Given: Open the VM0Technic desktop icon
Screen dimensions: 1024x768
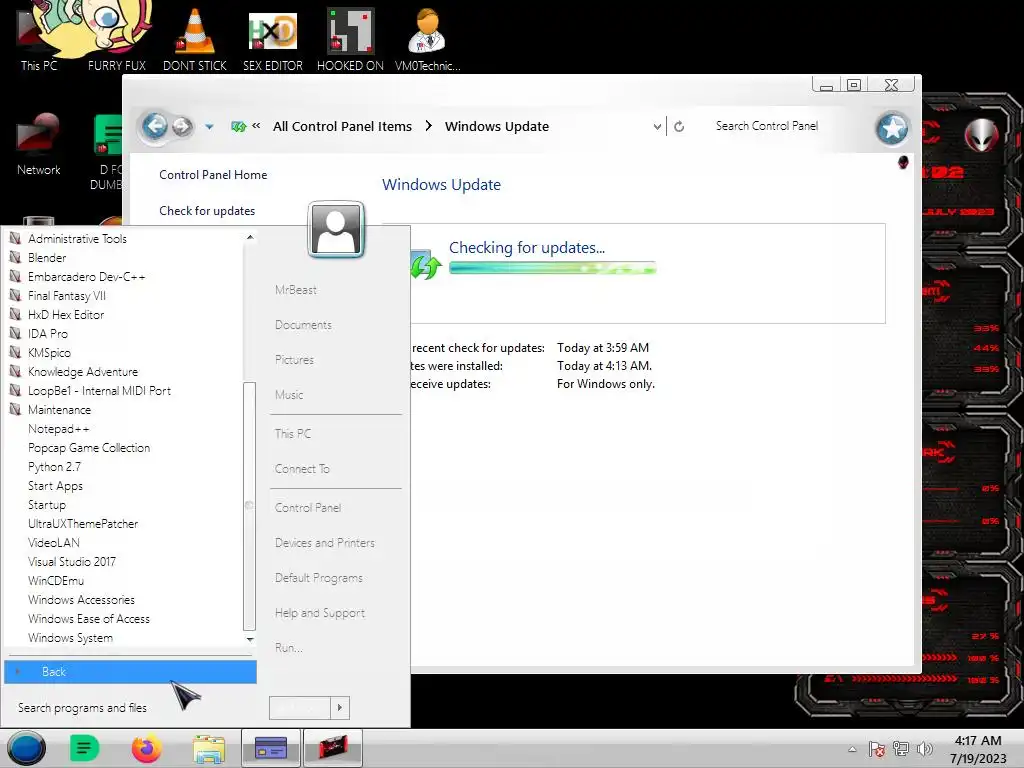Looking at the screenshot, I should click(x=427, y=39).
